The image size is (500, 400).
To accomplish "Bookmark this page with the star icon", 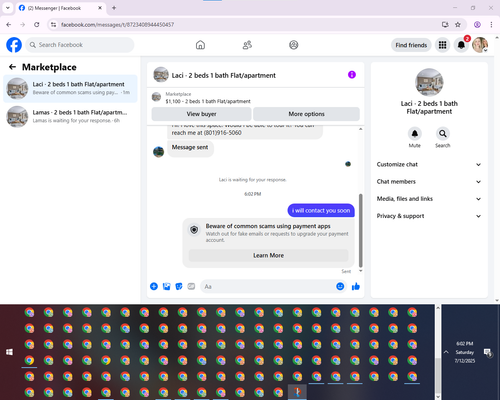I will coord(458,24).
